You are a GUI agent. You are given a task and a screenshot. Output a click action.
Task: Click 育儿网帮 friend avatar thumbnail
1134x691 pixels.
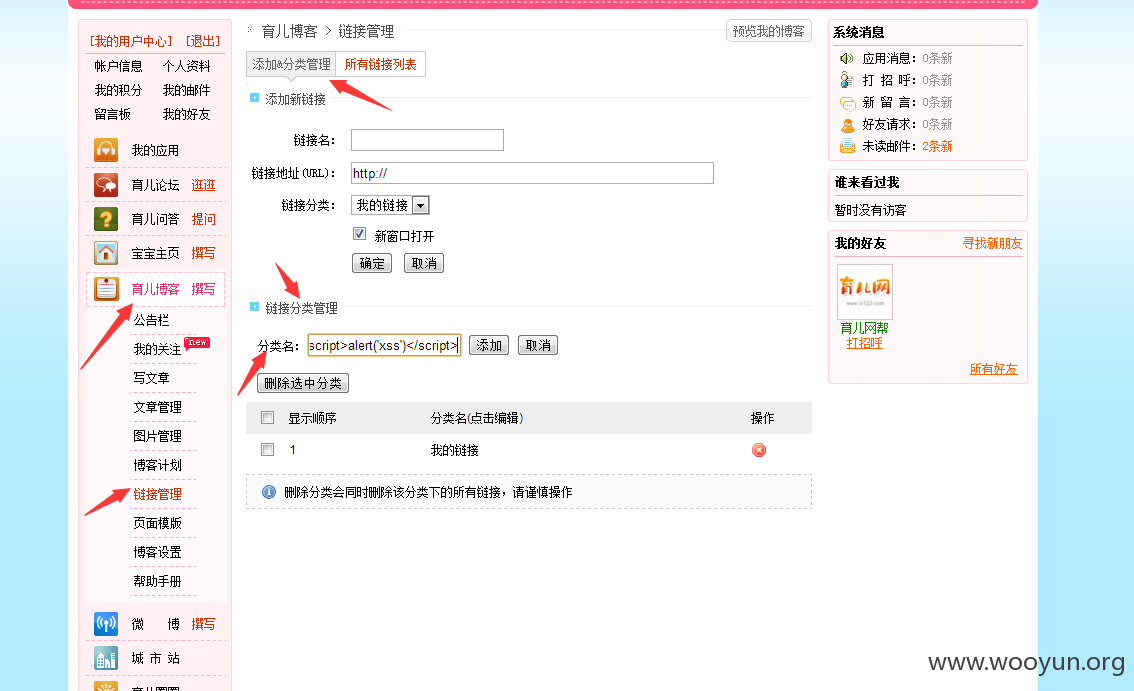[x=865, y=292]
